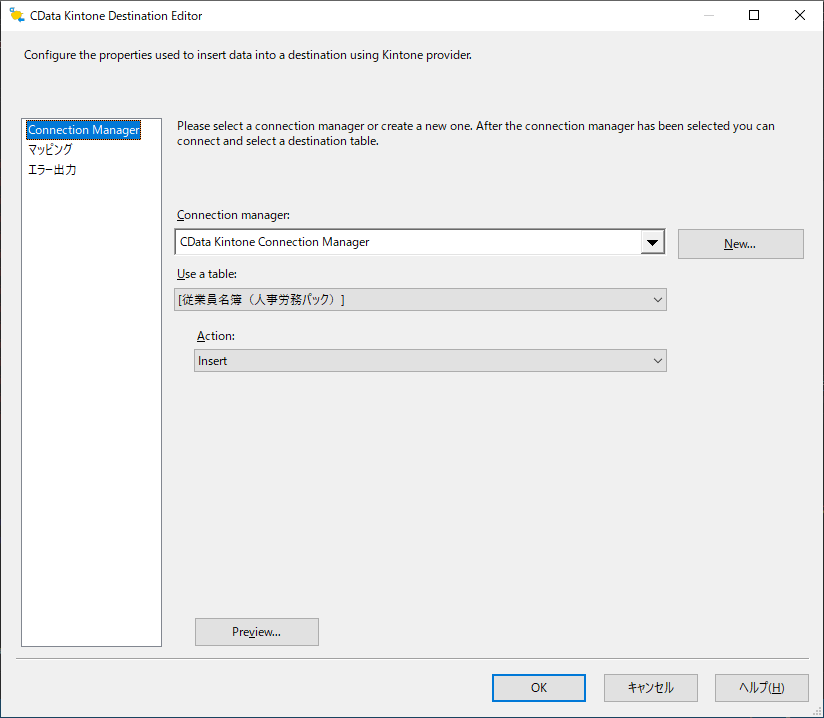This screenshot has width=824, height=718.
Task: Close the CData Kintone Destination Editor
Action: point(799,16)
